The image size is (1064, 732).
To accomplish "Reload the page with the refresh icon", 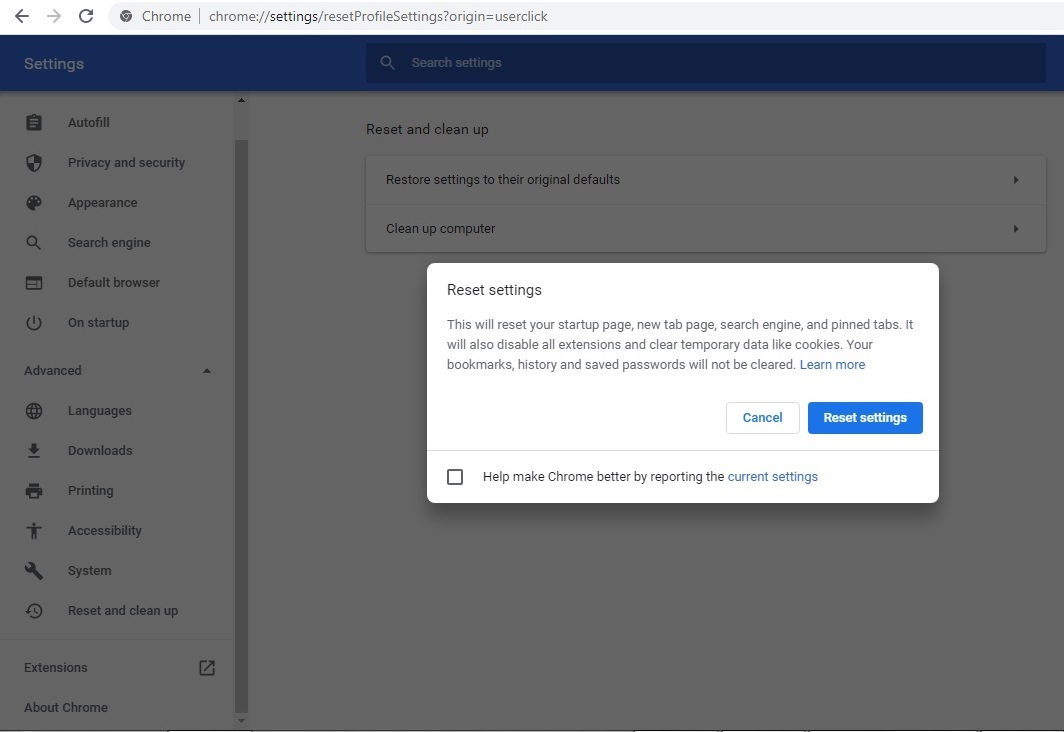I will [86, 16].
